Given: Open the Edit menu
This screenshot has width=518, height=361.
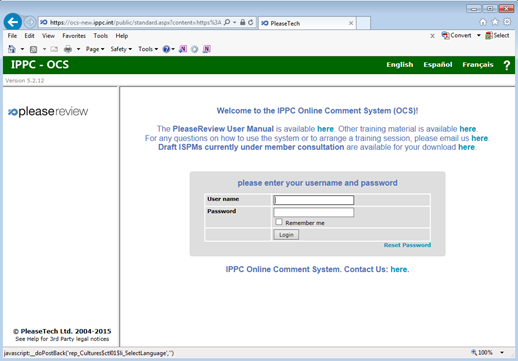Looking at the screenshot, I should pyautogui.click(x=29, y=36).
